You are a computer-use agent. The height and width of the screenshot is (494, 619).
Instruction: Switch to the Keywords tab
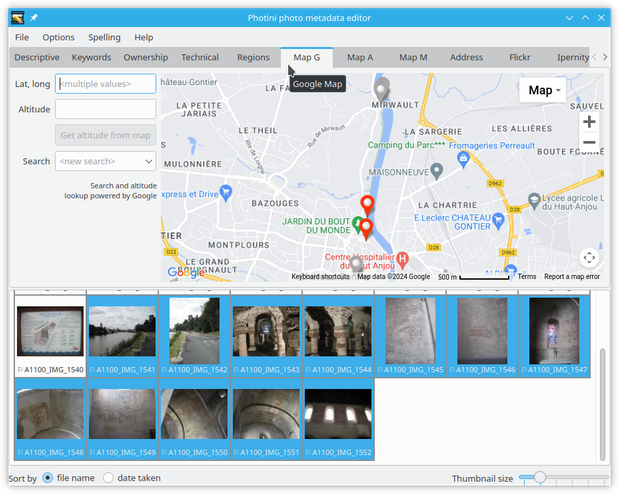pos(91,57)
